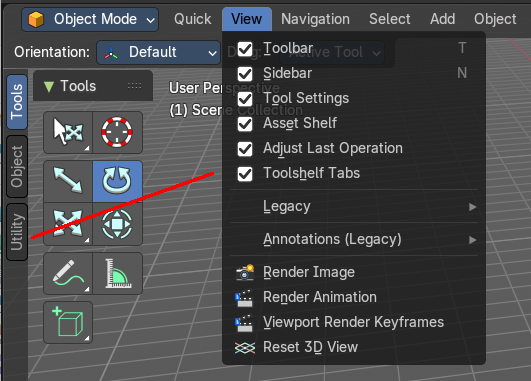The width and height of the screenshot is (531, 381).
Task: Open the Object menu
Action: pos(495,19)
